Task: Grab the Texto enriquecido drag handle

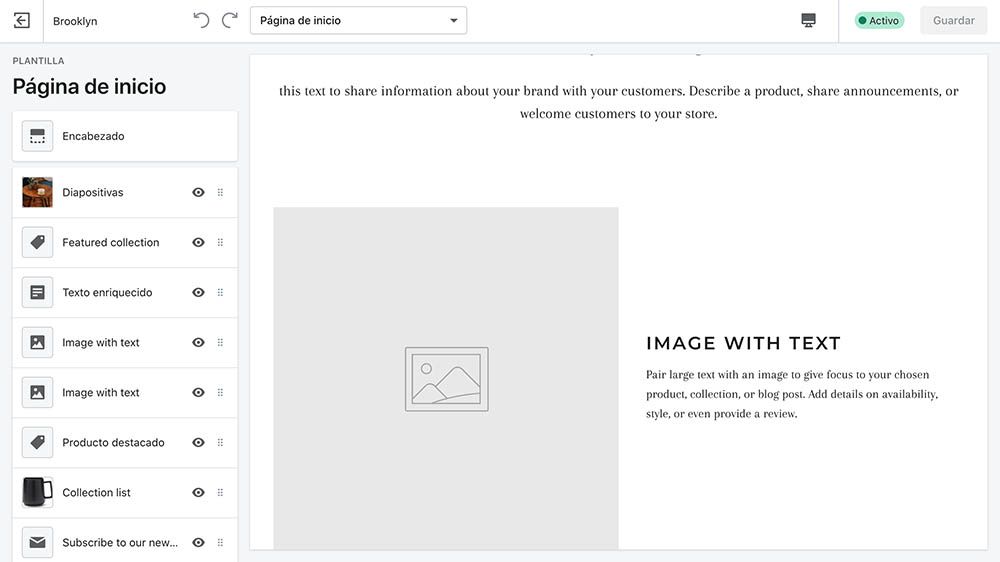Action: [x=220, y=292]
